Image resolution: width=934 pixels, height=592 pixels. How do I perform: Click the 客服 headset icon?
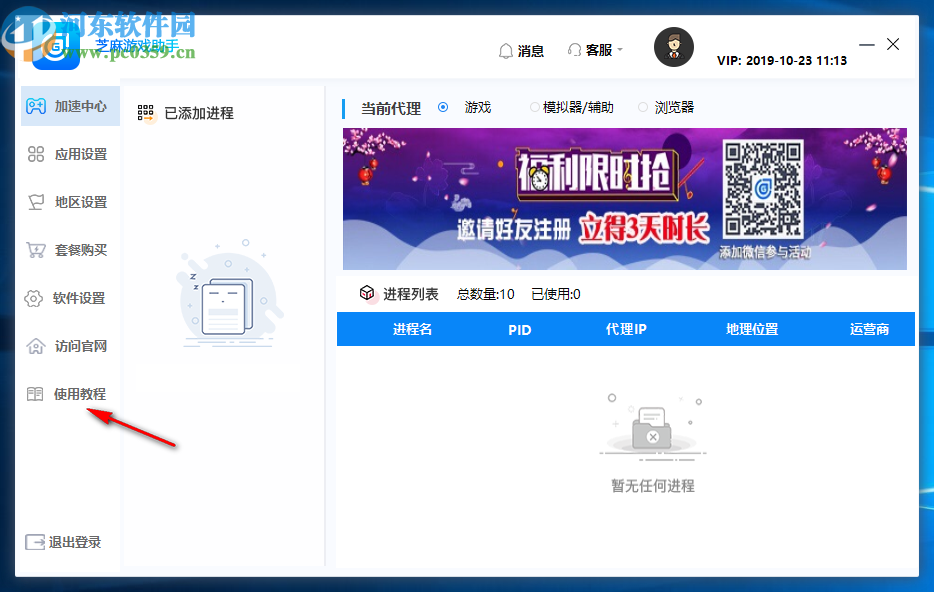click(x=575, y=50)
